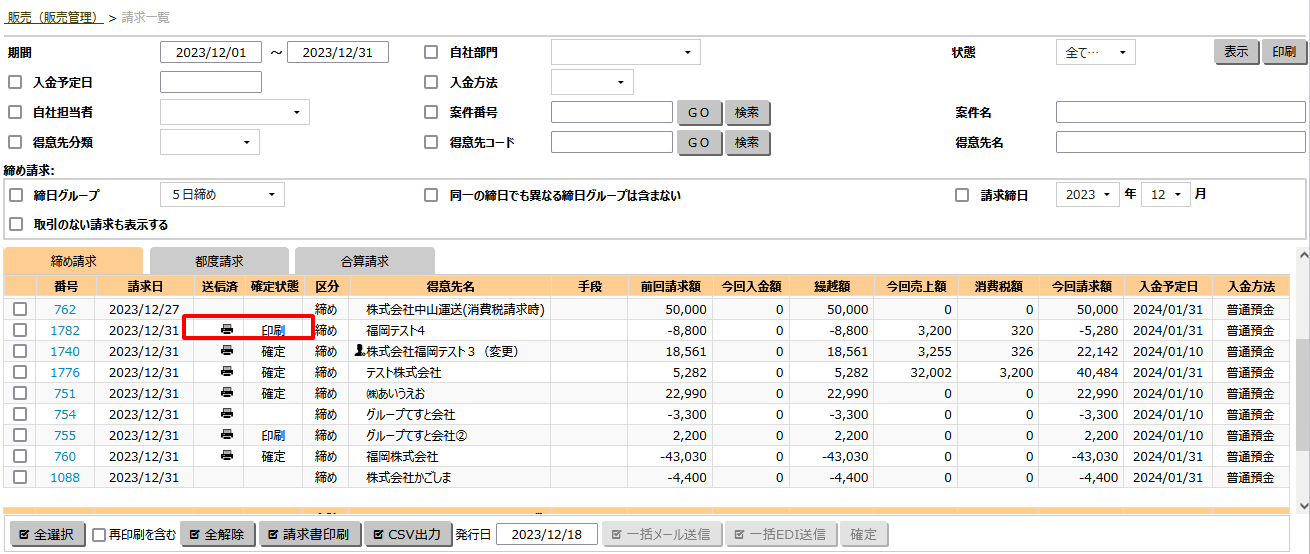Select the row checkbox for invoice 762
This screenshot has width=1310, height=554.
pyautogui.click(x=19, y=310)
